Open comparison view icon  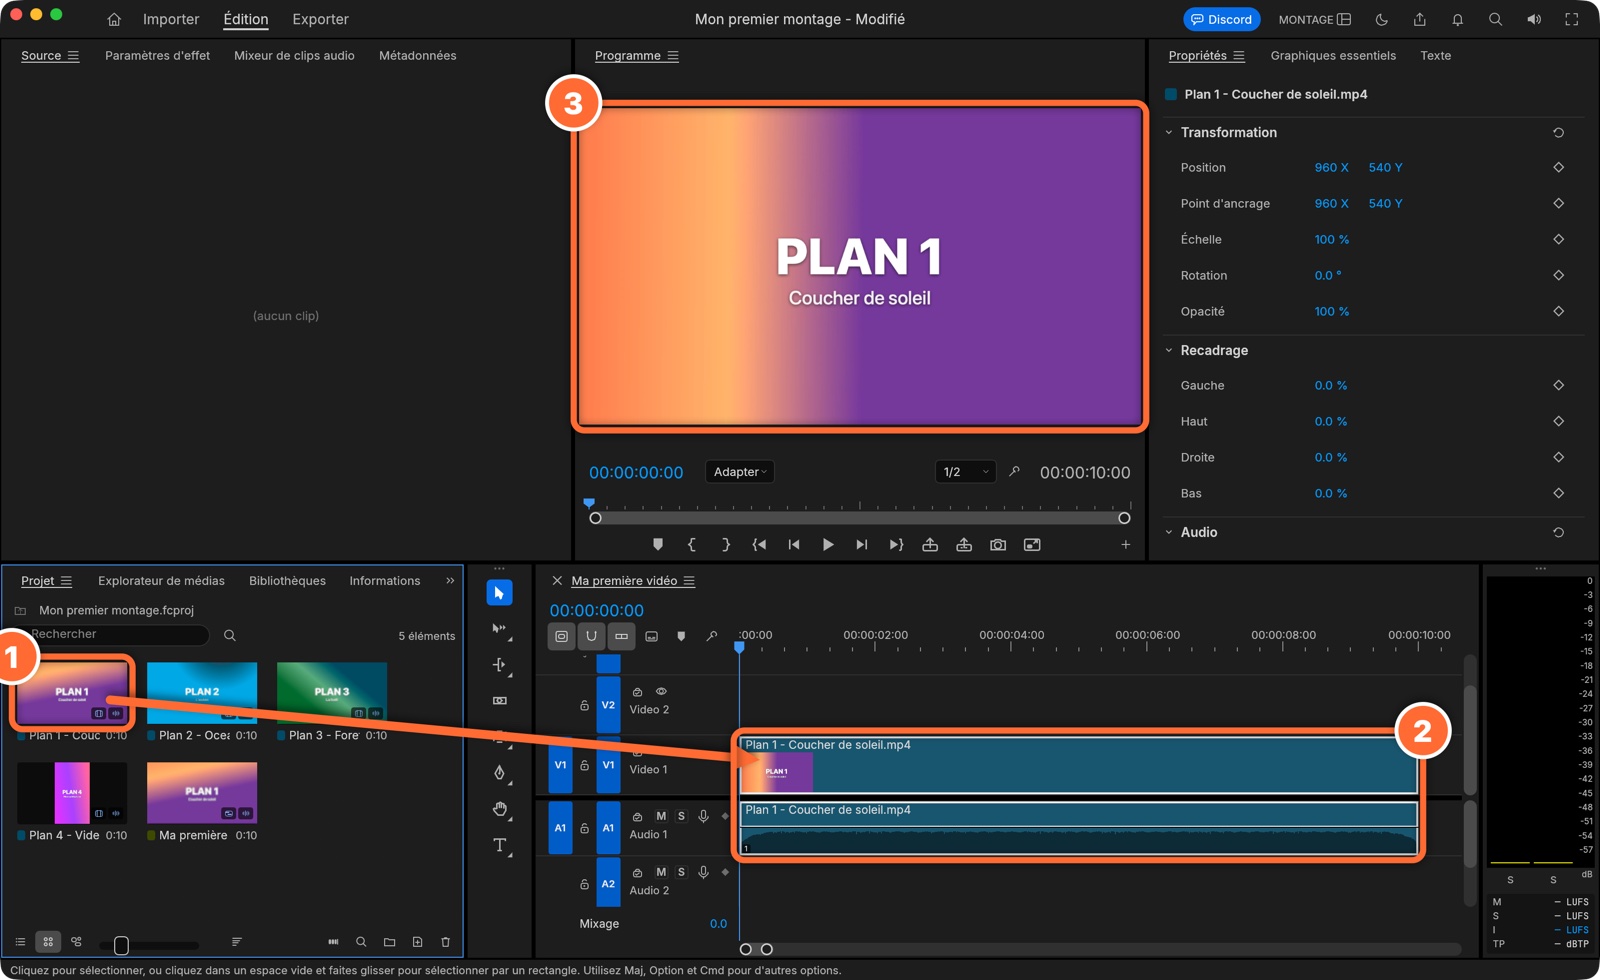(1032, 545)
